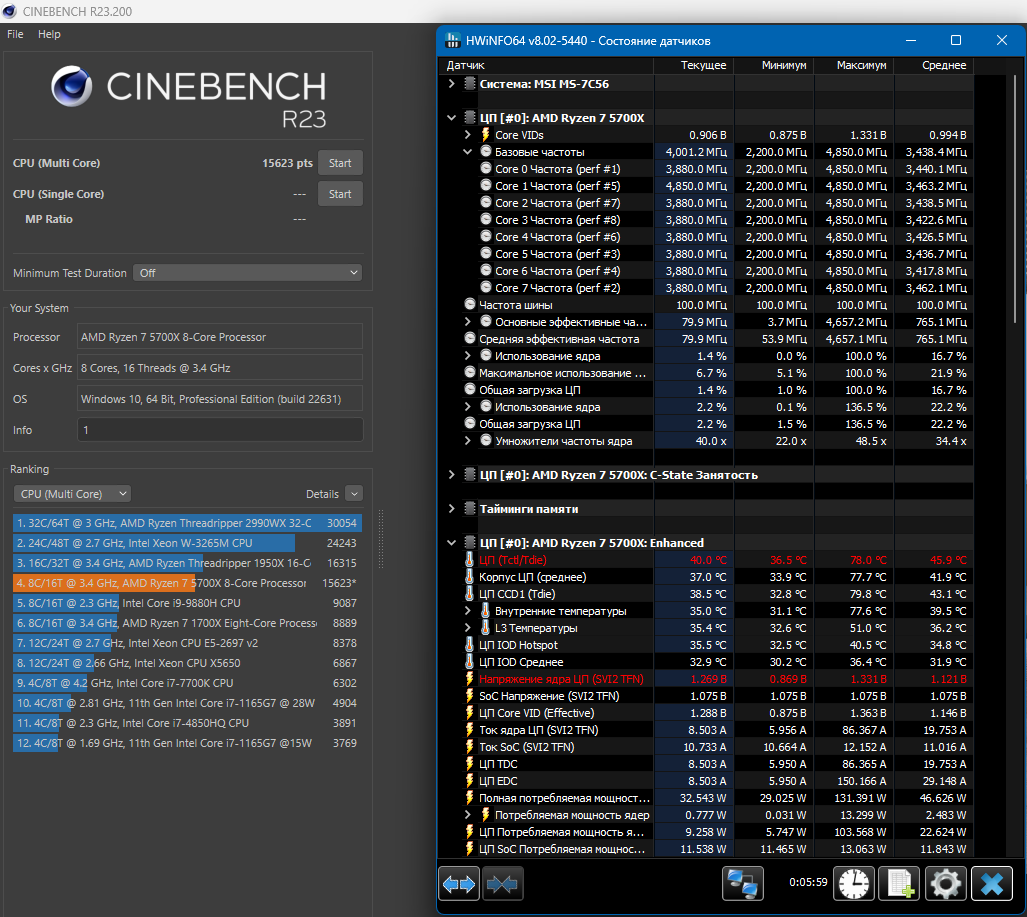Start the CPU (Single Core) test

(340, 194)
